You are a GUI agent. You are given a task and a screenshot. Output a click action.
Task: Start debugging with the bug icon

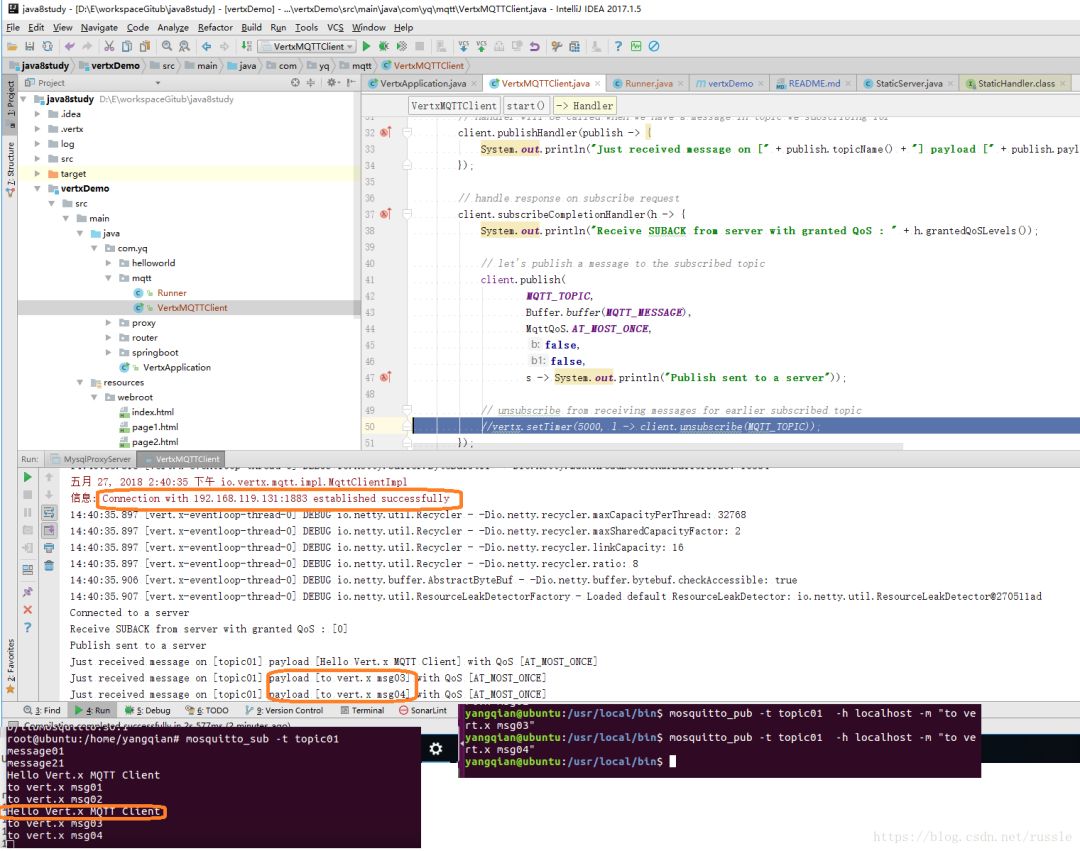click(x=384, y=46)
